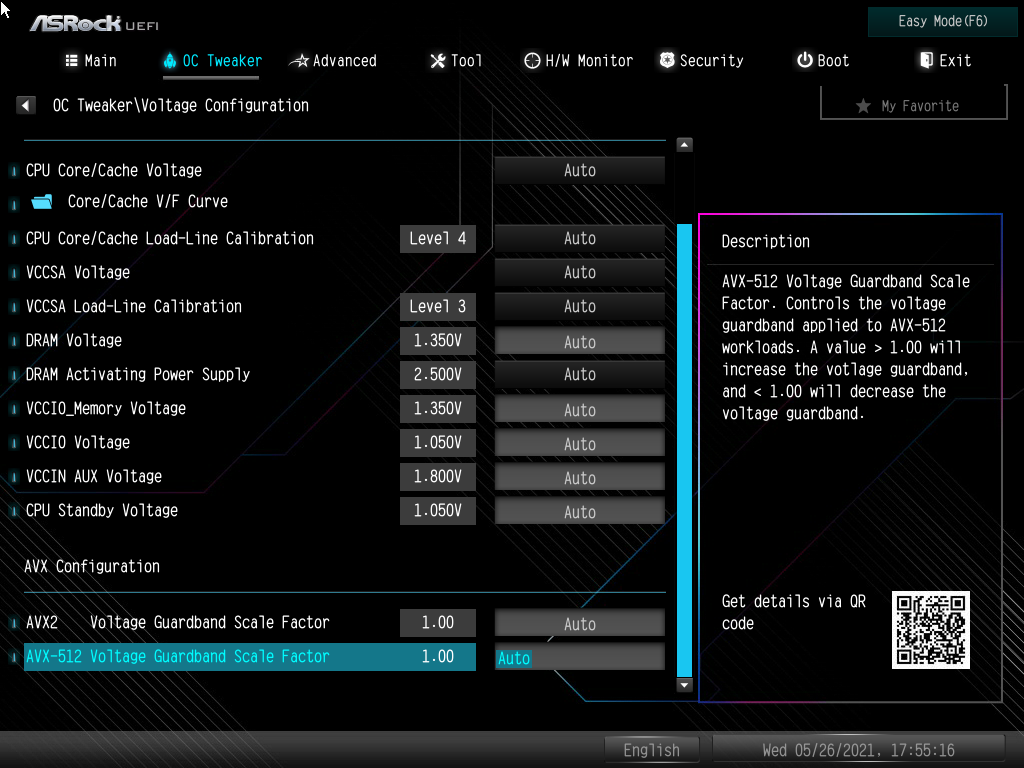Open the DRAM Voltage Auto dropdown
The width and height of the screenshot is (1024, 768).
[579, 340]
